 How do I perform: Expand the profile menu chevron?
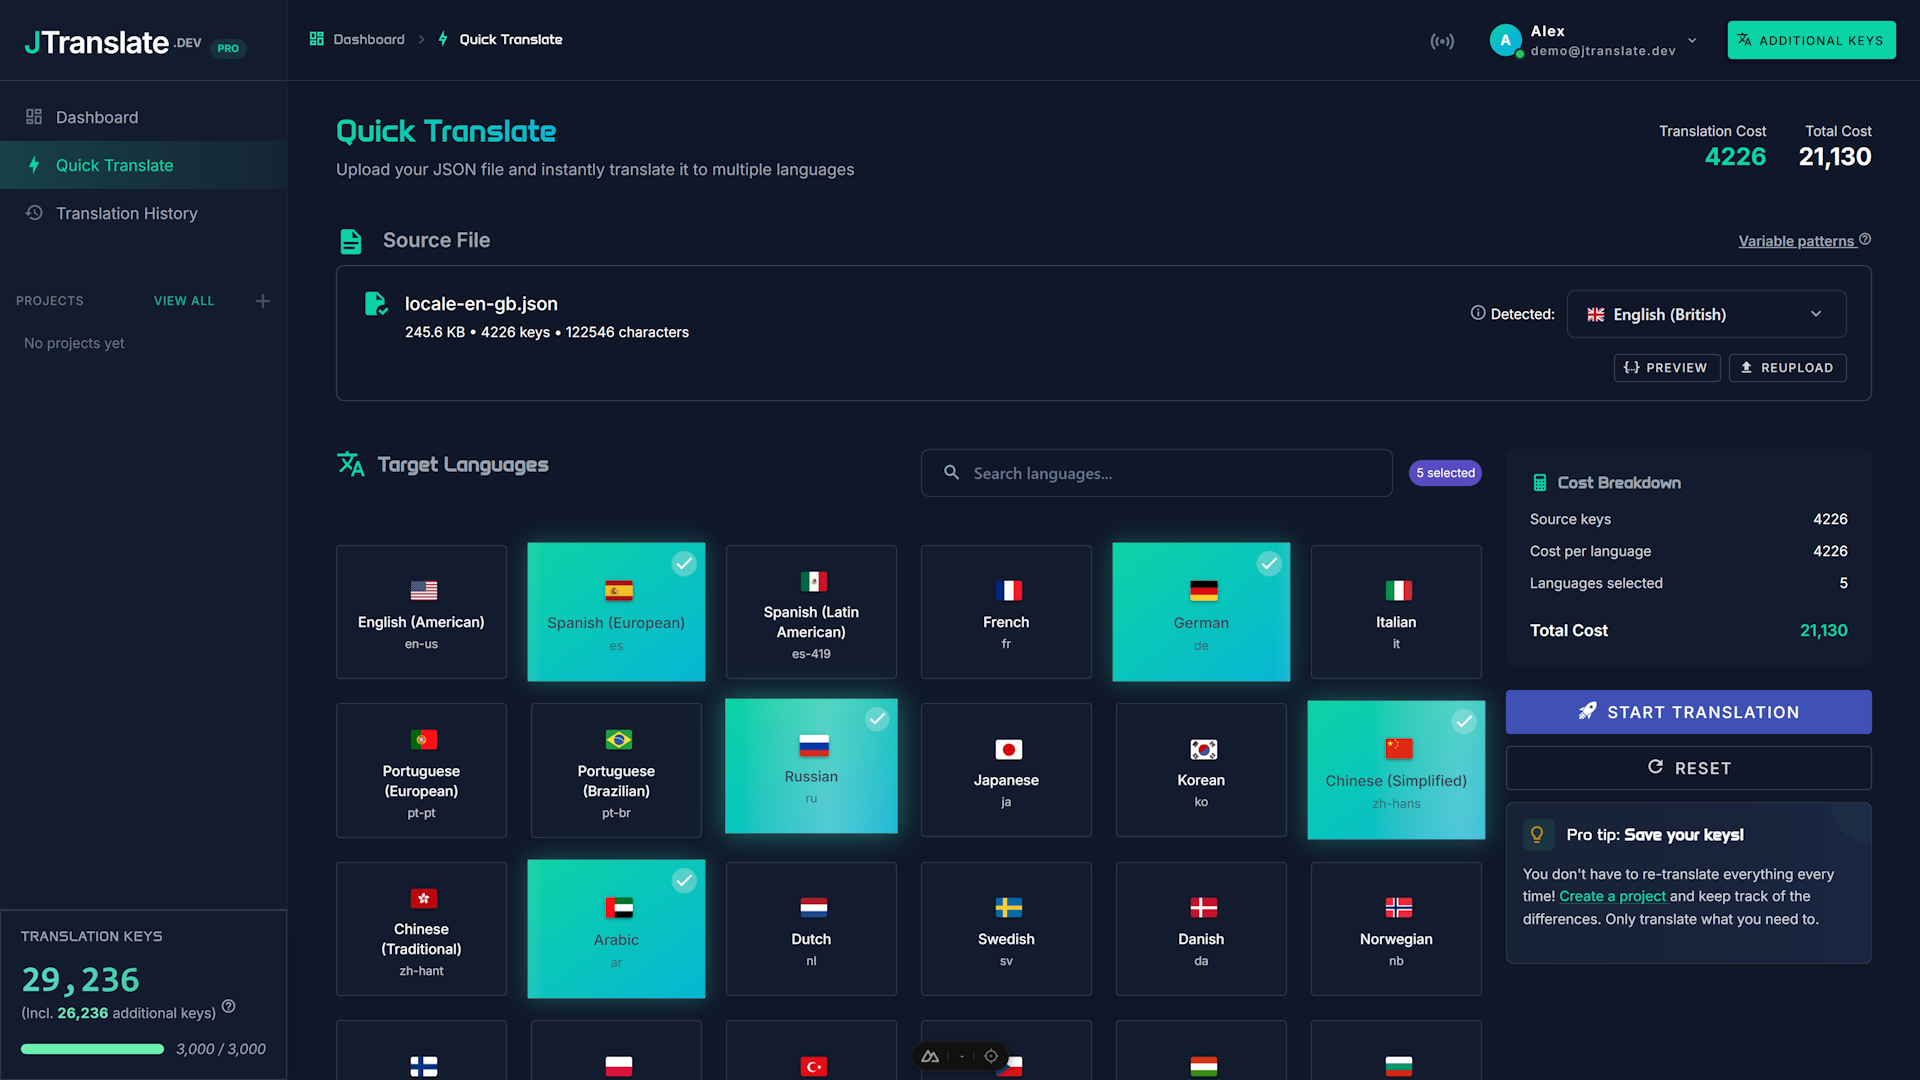1690,40
